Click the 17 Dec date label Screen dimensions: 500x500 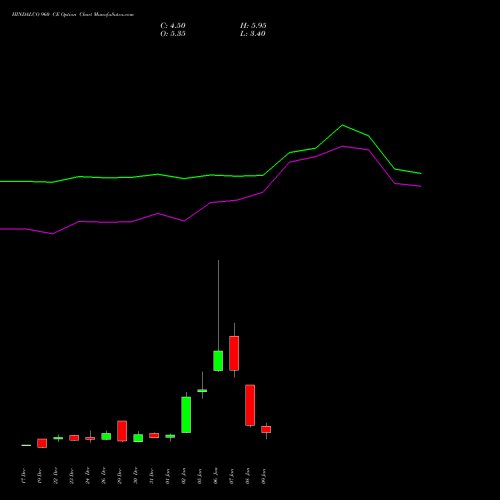click(24, 476)
